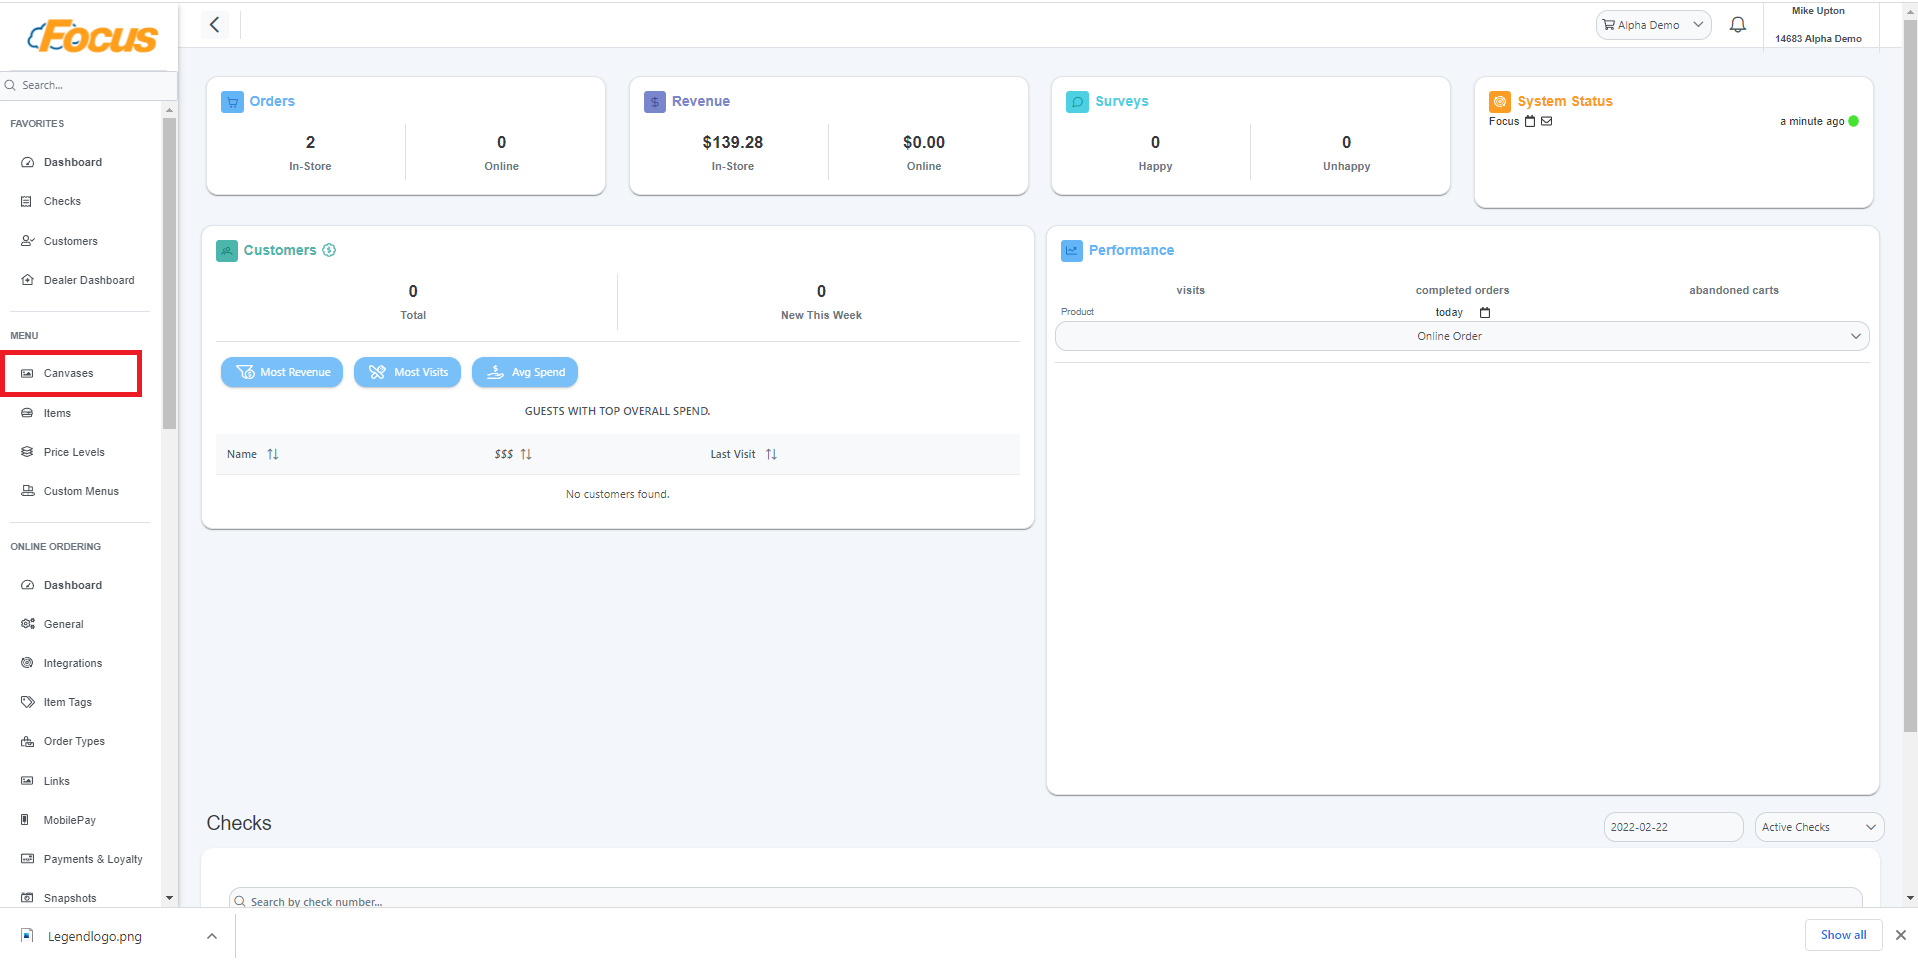Open Custom Menus from the sidebar
This screenshot has width=1918, height=963.
pyautogui.click(x=80, y=491)
